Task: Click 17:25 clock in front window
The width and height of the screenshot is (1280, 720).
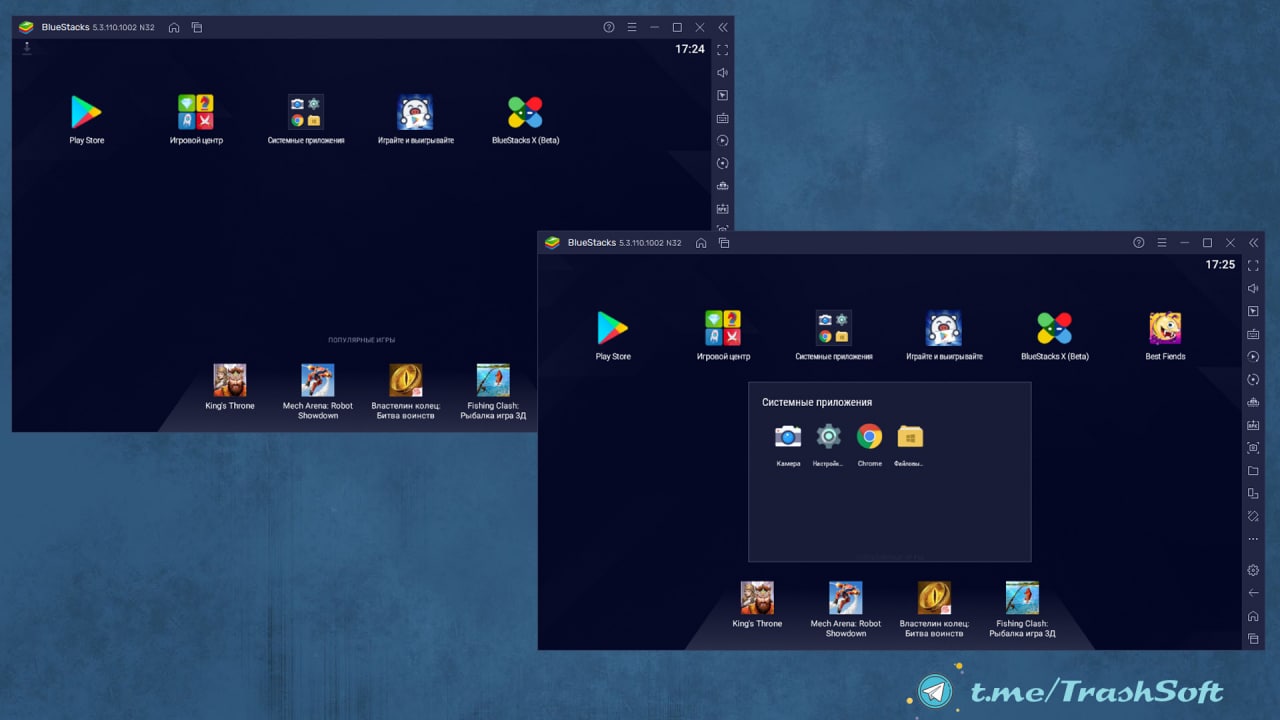Action: 1220,265
